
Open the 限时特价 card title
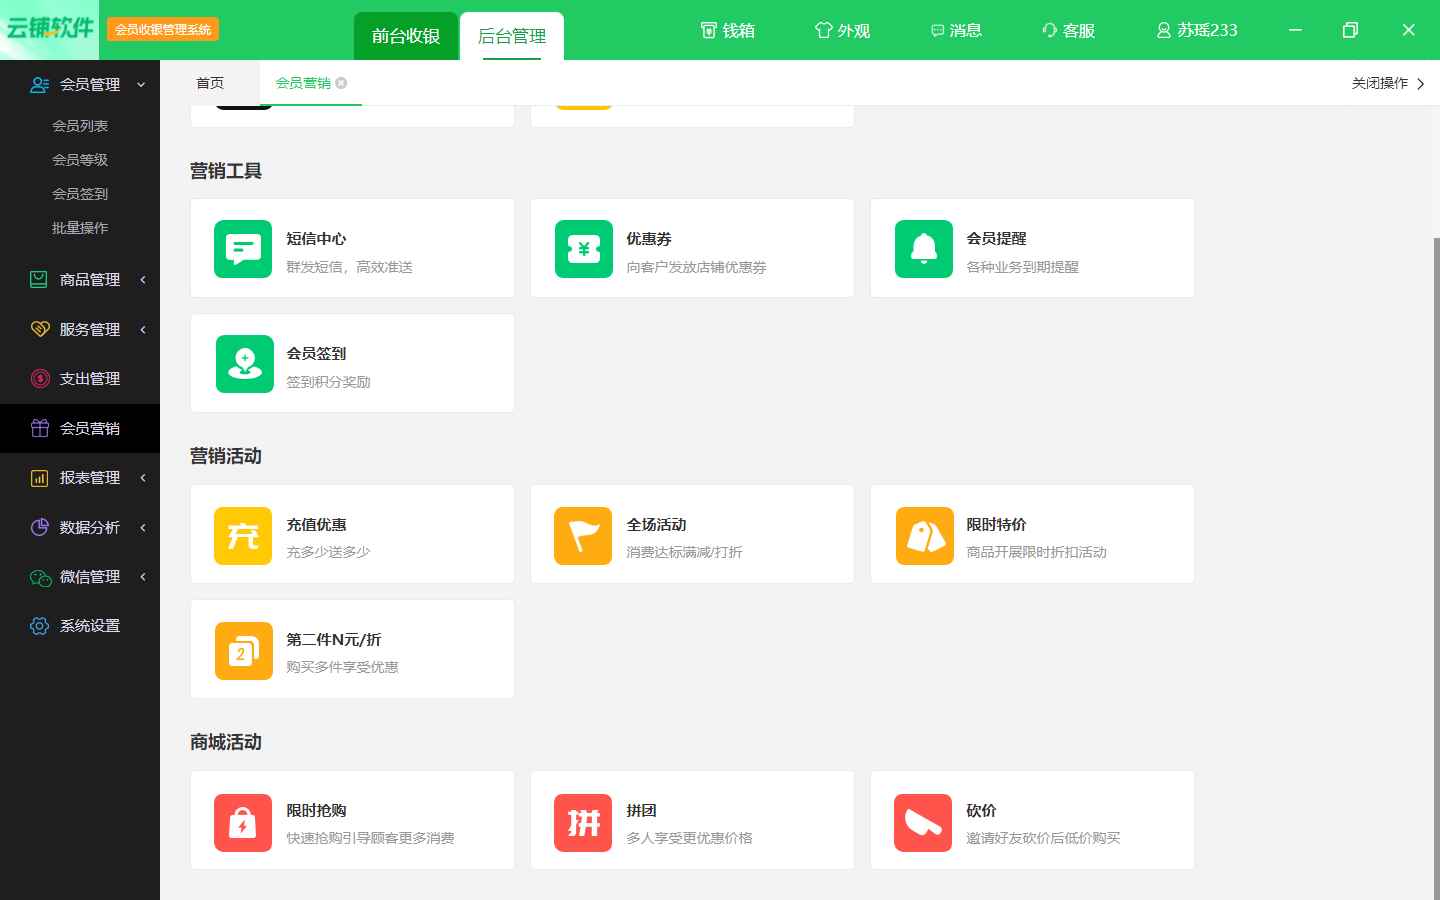point(996,525)
